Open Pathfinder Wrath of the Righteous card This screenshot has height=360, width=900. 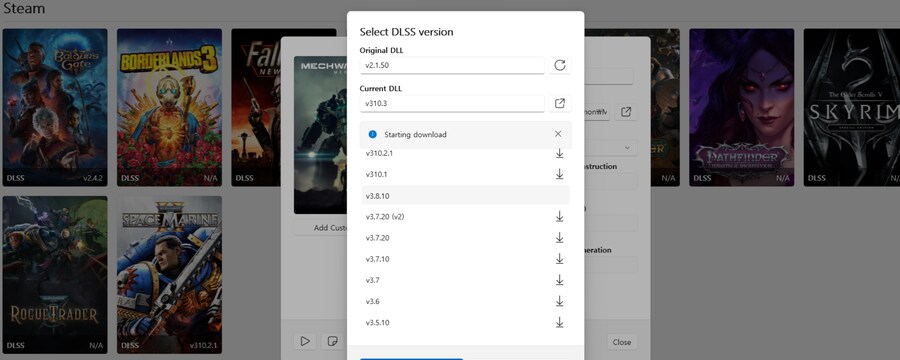(742, 107)
